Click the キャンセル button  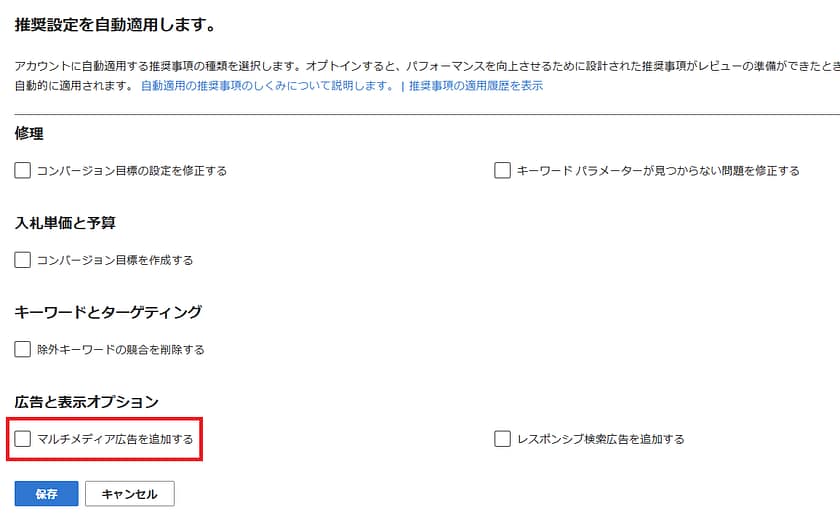click(x=129, y=494)
